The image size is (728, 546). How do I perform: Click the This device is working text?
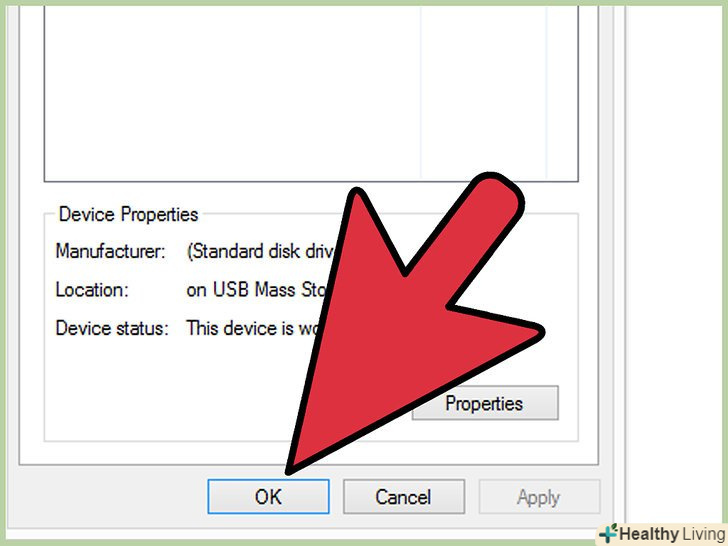pyautogui.click(x=252, y=328)
